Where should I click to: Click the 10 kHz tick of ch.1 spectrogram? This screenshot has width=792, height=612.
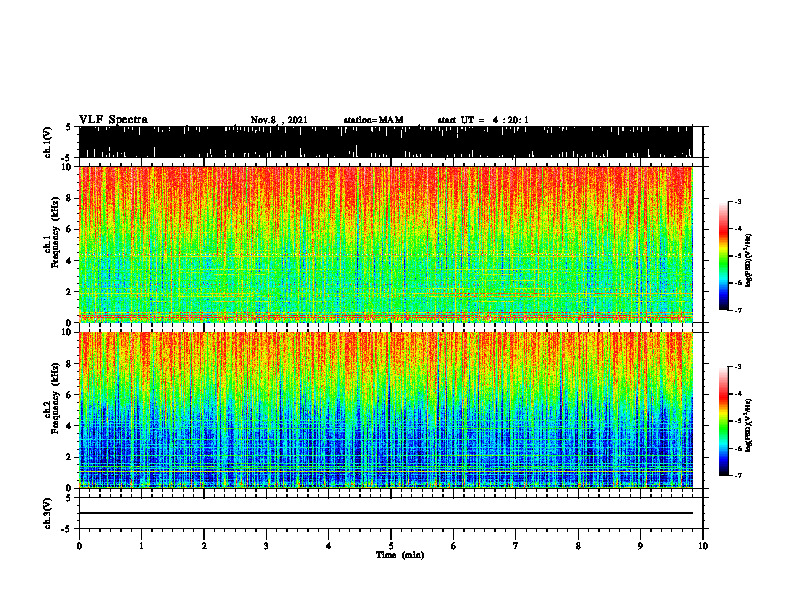point(69,167)
